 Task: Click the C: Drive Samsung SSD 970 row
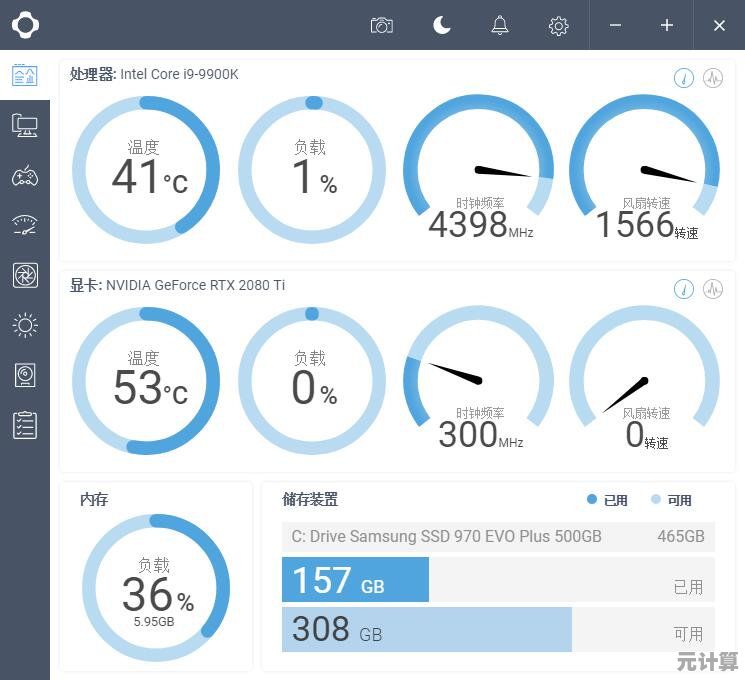[498, 536]
